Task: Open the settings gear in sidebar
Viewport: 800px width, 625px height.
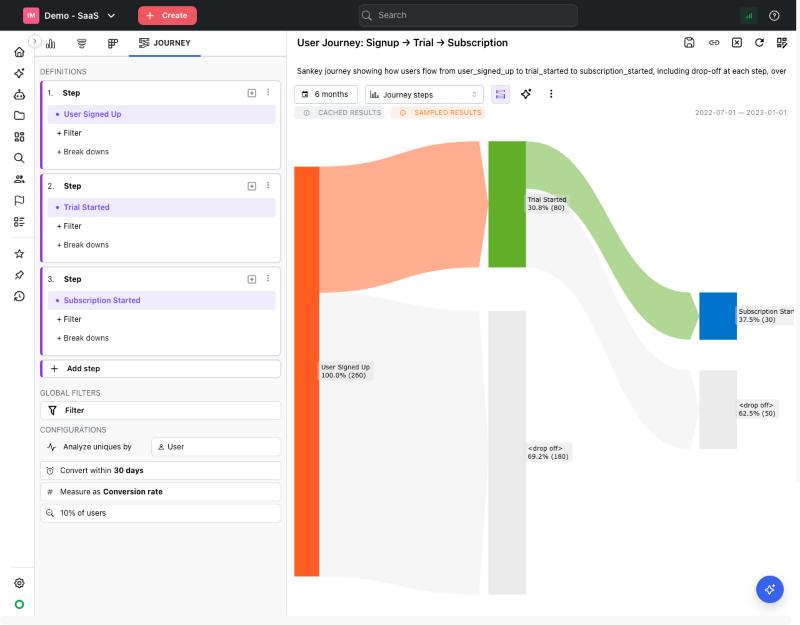Action: 19,583
